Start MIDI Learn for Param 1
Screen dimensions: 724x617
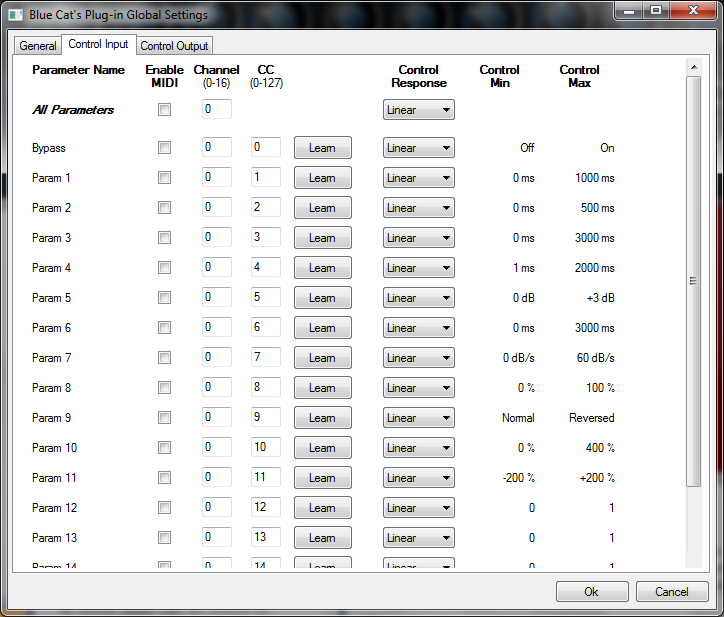pos(323,178)
